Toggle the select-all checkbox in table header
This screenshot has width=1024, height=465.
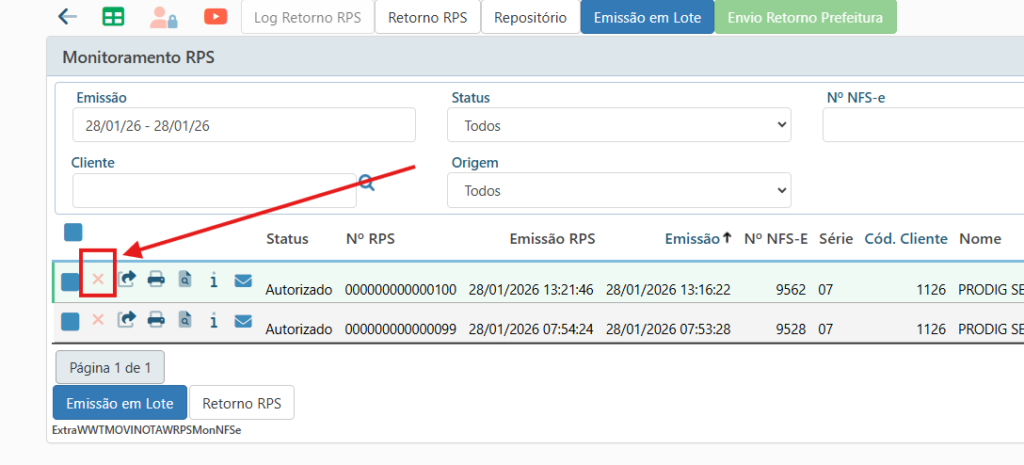(x=73, y=232)
